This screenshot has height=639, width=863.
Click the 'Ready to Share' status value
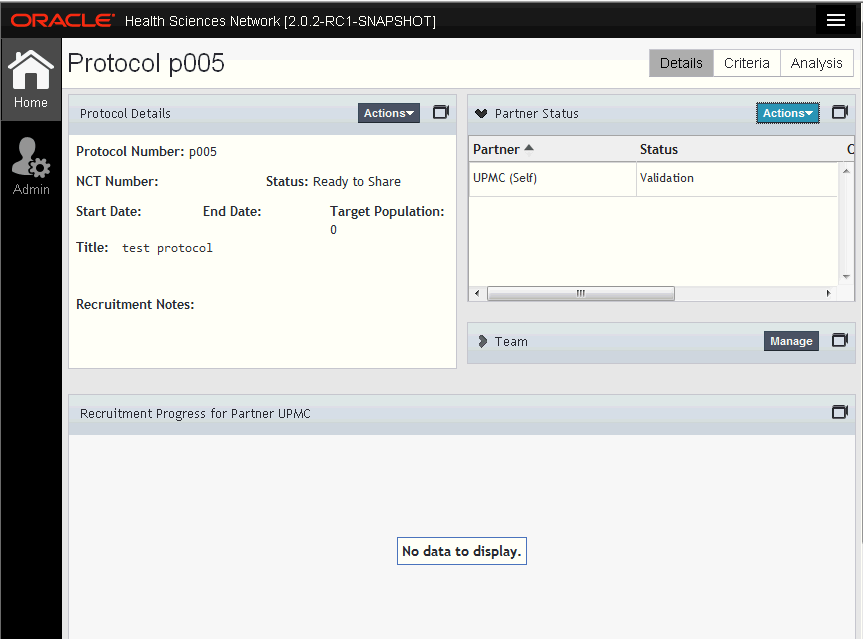(x=357, y=182)
